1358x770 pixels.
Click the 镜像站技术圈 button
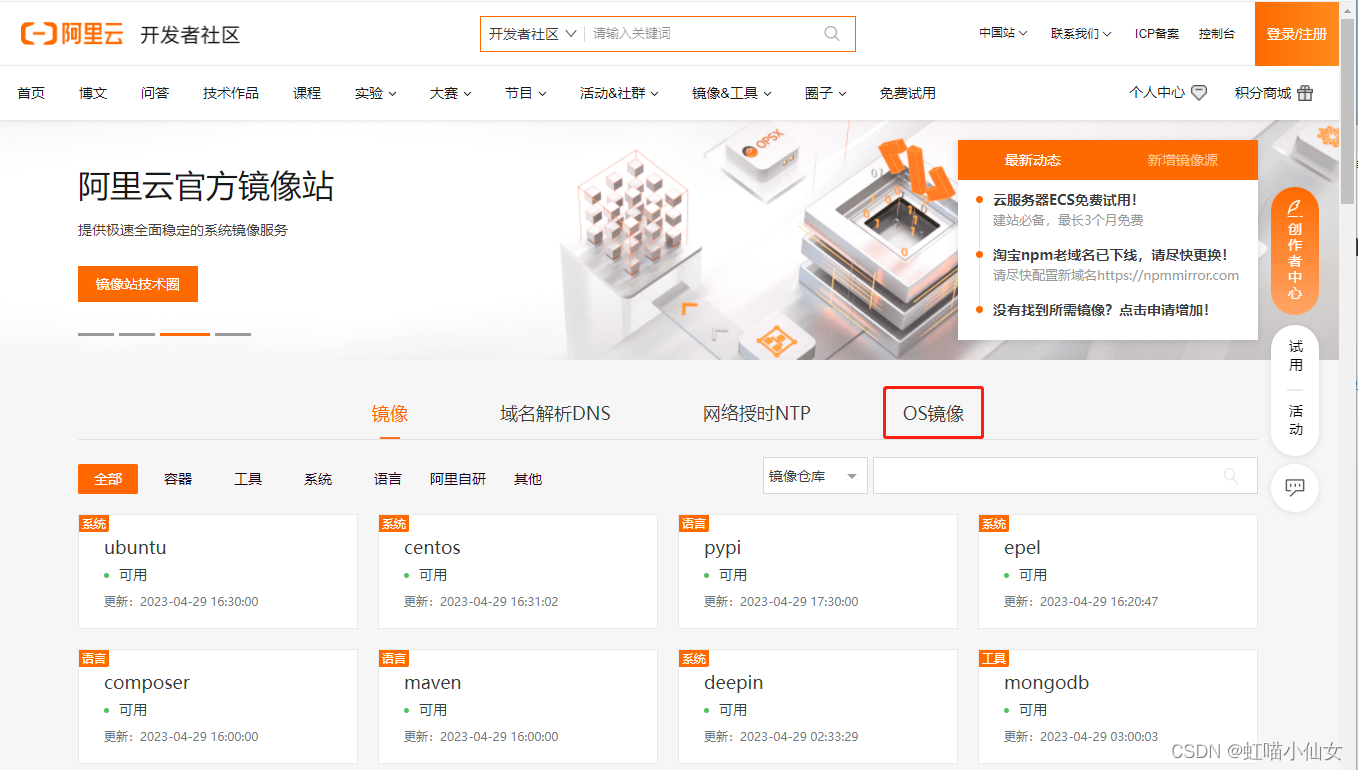pos(138,284)
